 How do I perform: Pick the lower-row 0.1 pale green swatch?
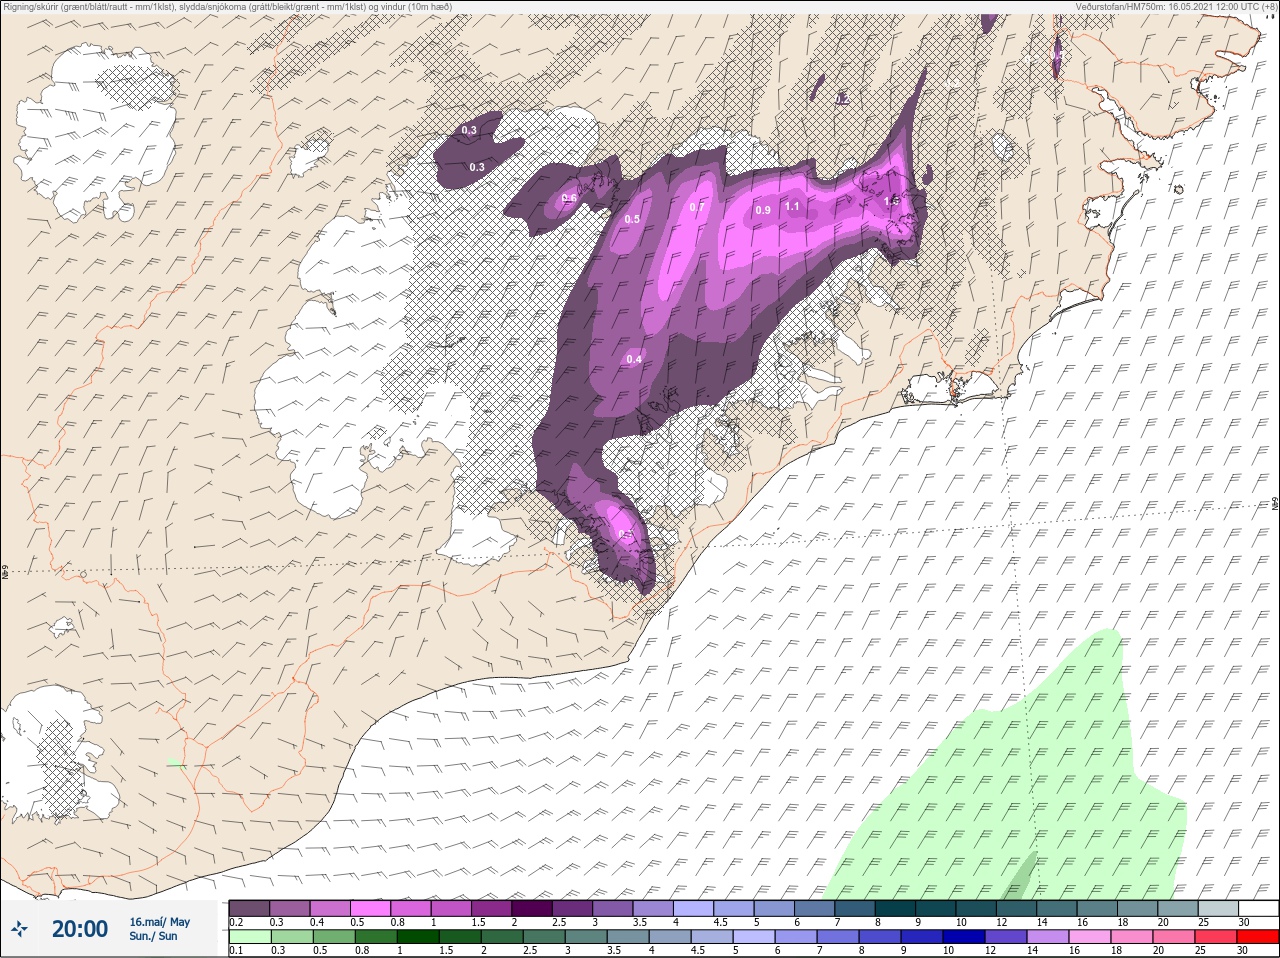(249, 937)
